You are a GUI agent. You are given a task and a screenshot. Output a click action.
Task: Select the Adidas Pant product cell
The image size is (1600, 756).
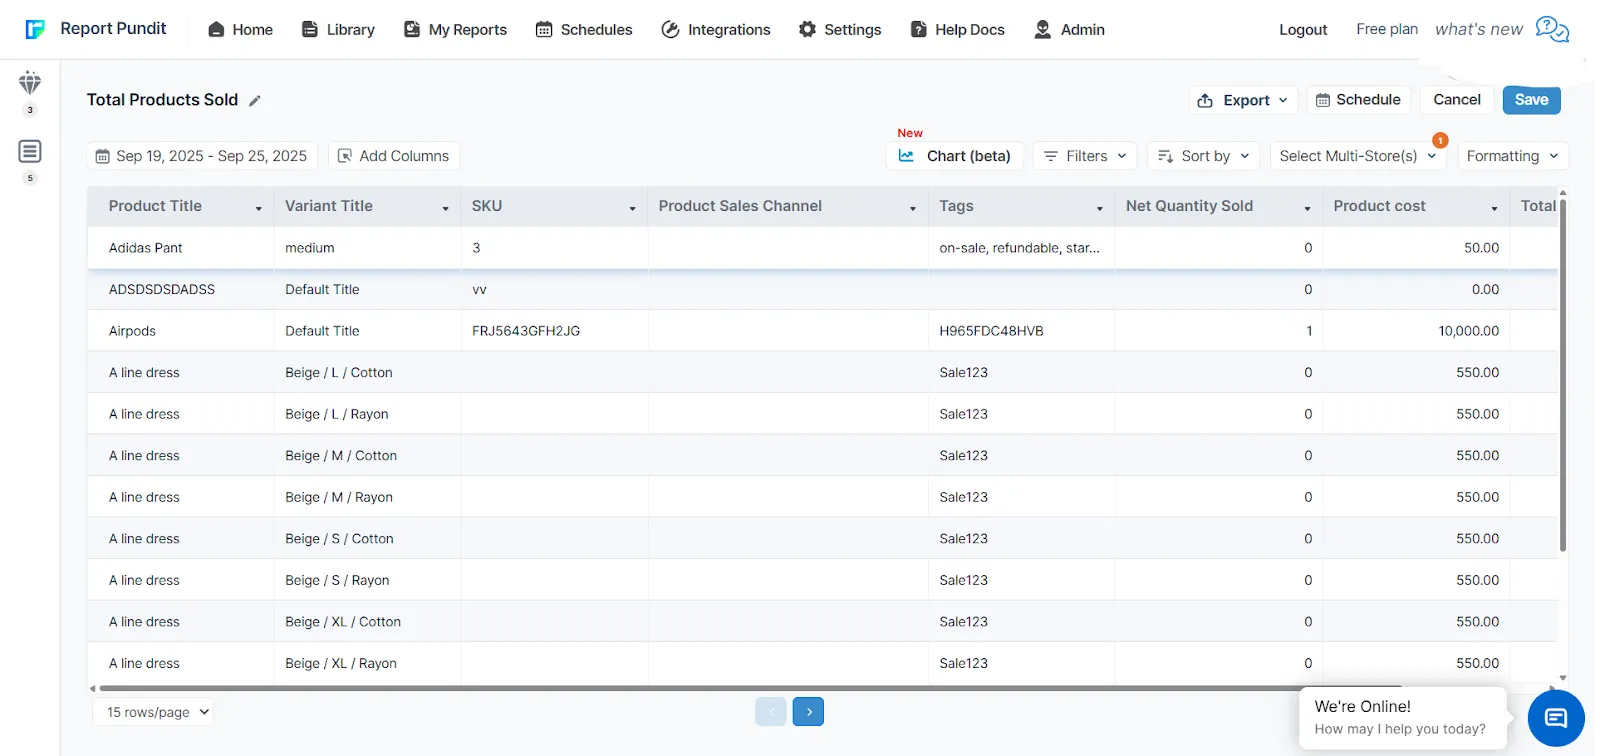pos(181,248)
